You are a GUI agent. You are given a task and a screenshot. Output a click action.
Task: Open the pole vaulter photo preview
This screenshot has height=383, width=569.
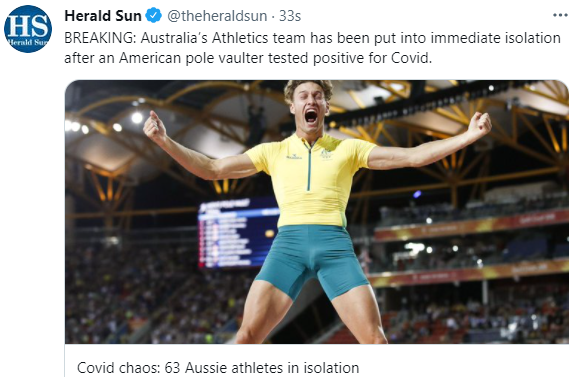point(317,212)
